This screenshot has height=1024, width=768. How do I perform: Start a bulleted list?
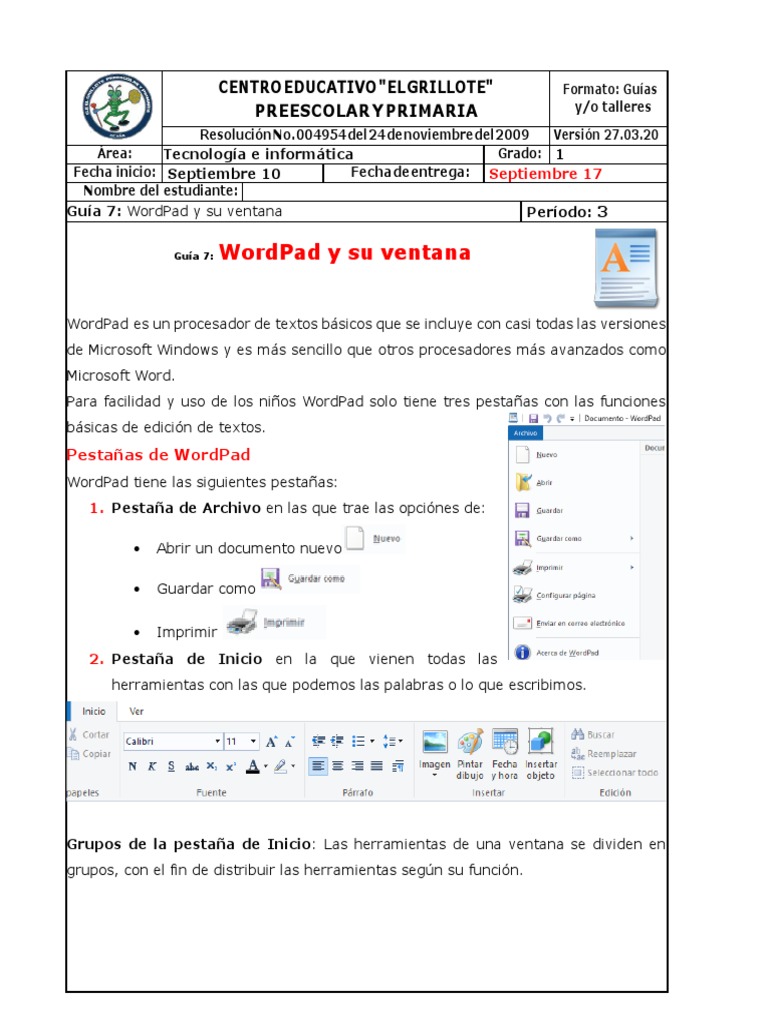[x=359, y=741]
